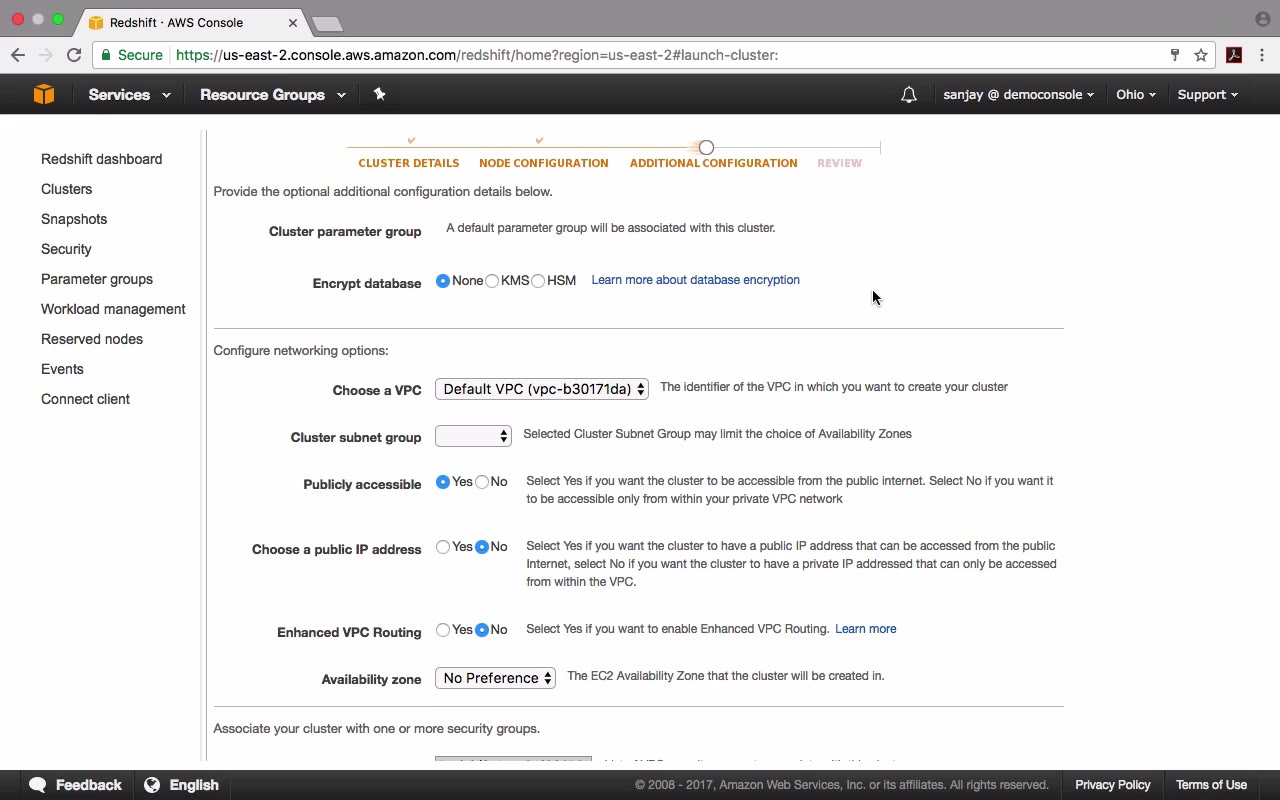Open the notifications bell
This screenshot has width=1280, height=800.
[x=908, y=95]
